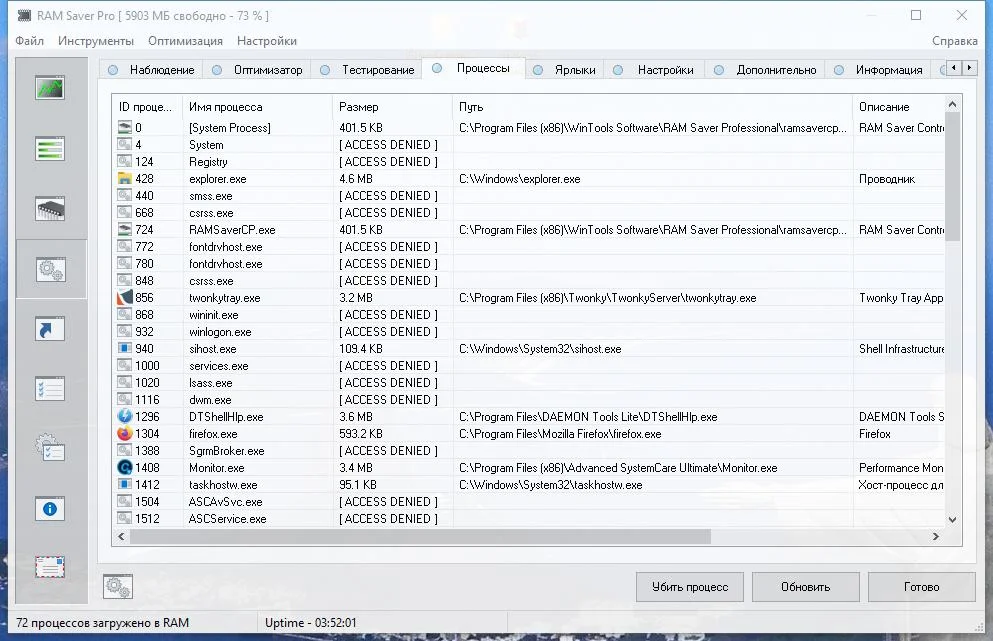Open the shortcuts arrow sidebar icon
The width and height of the screenshot is (993, 641).
pos(50,329)
